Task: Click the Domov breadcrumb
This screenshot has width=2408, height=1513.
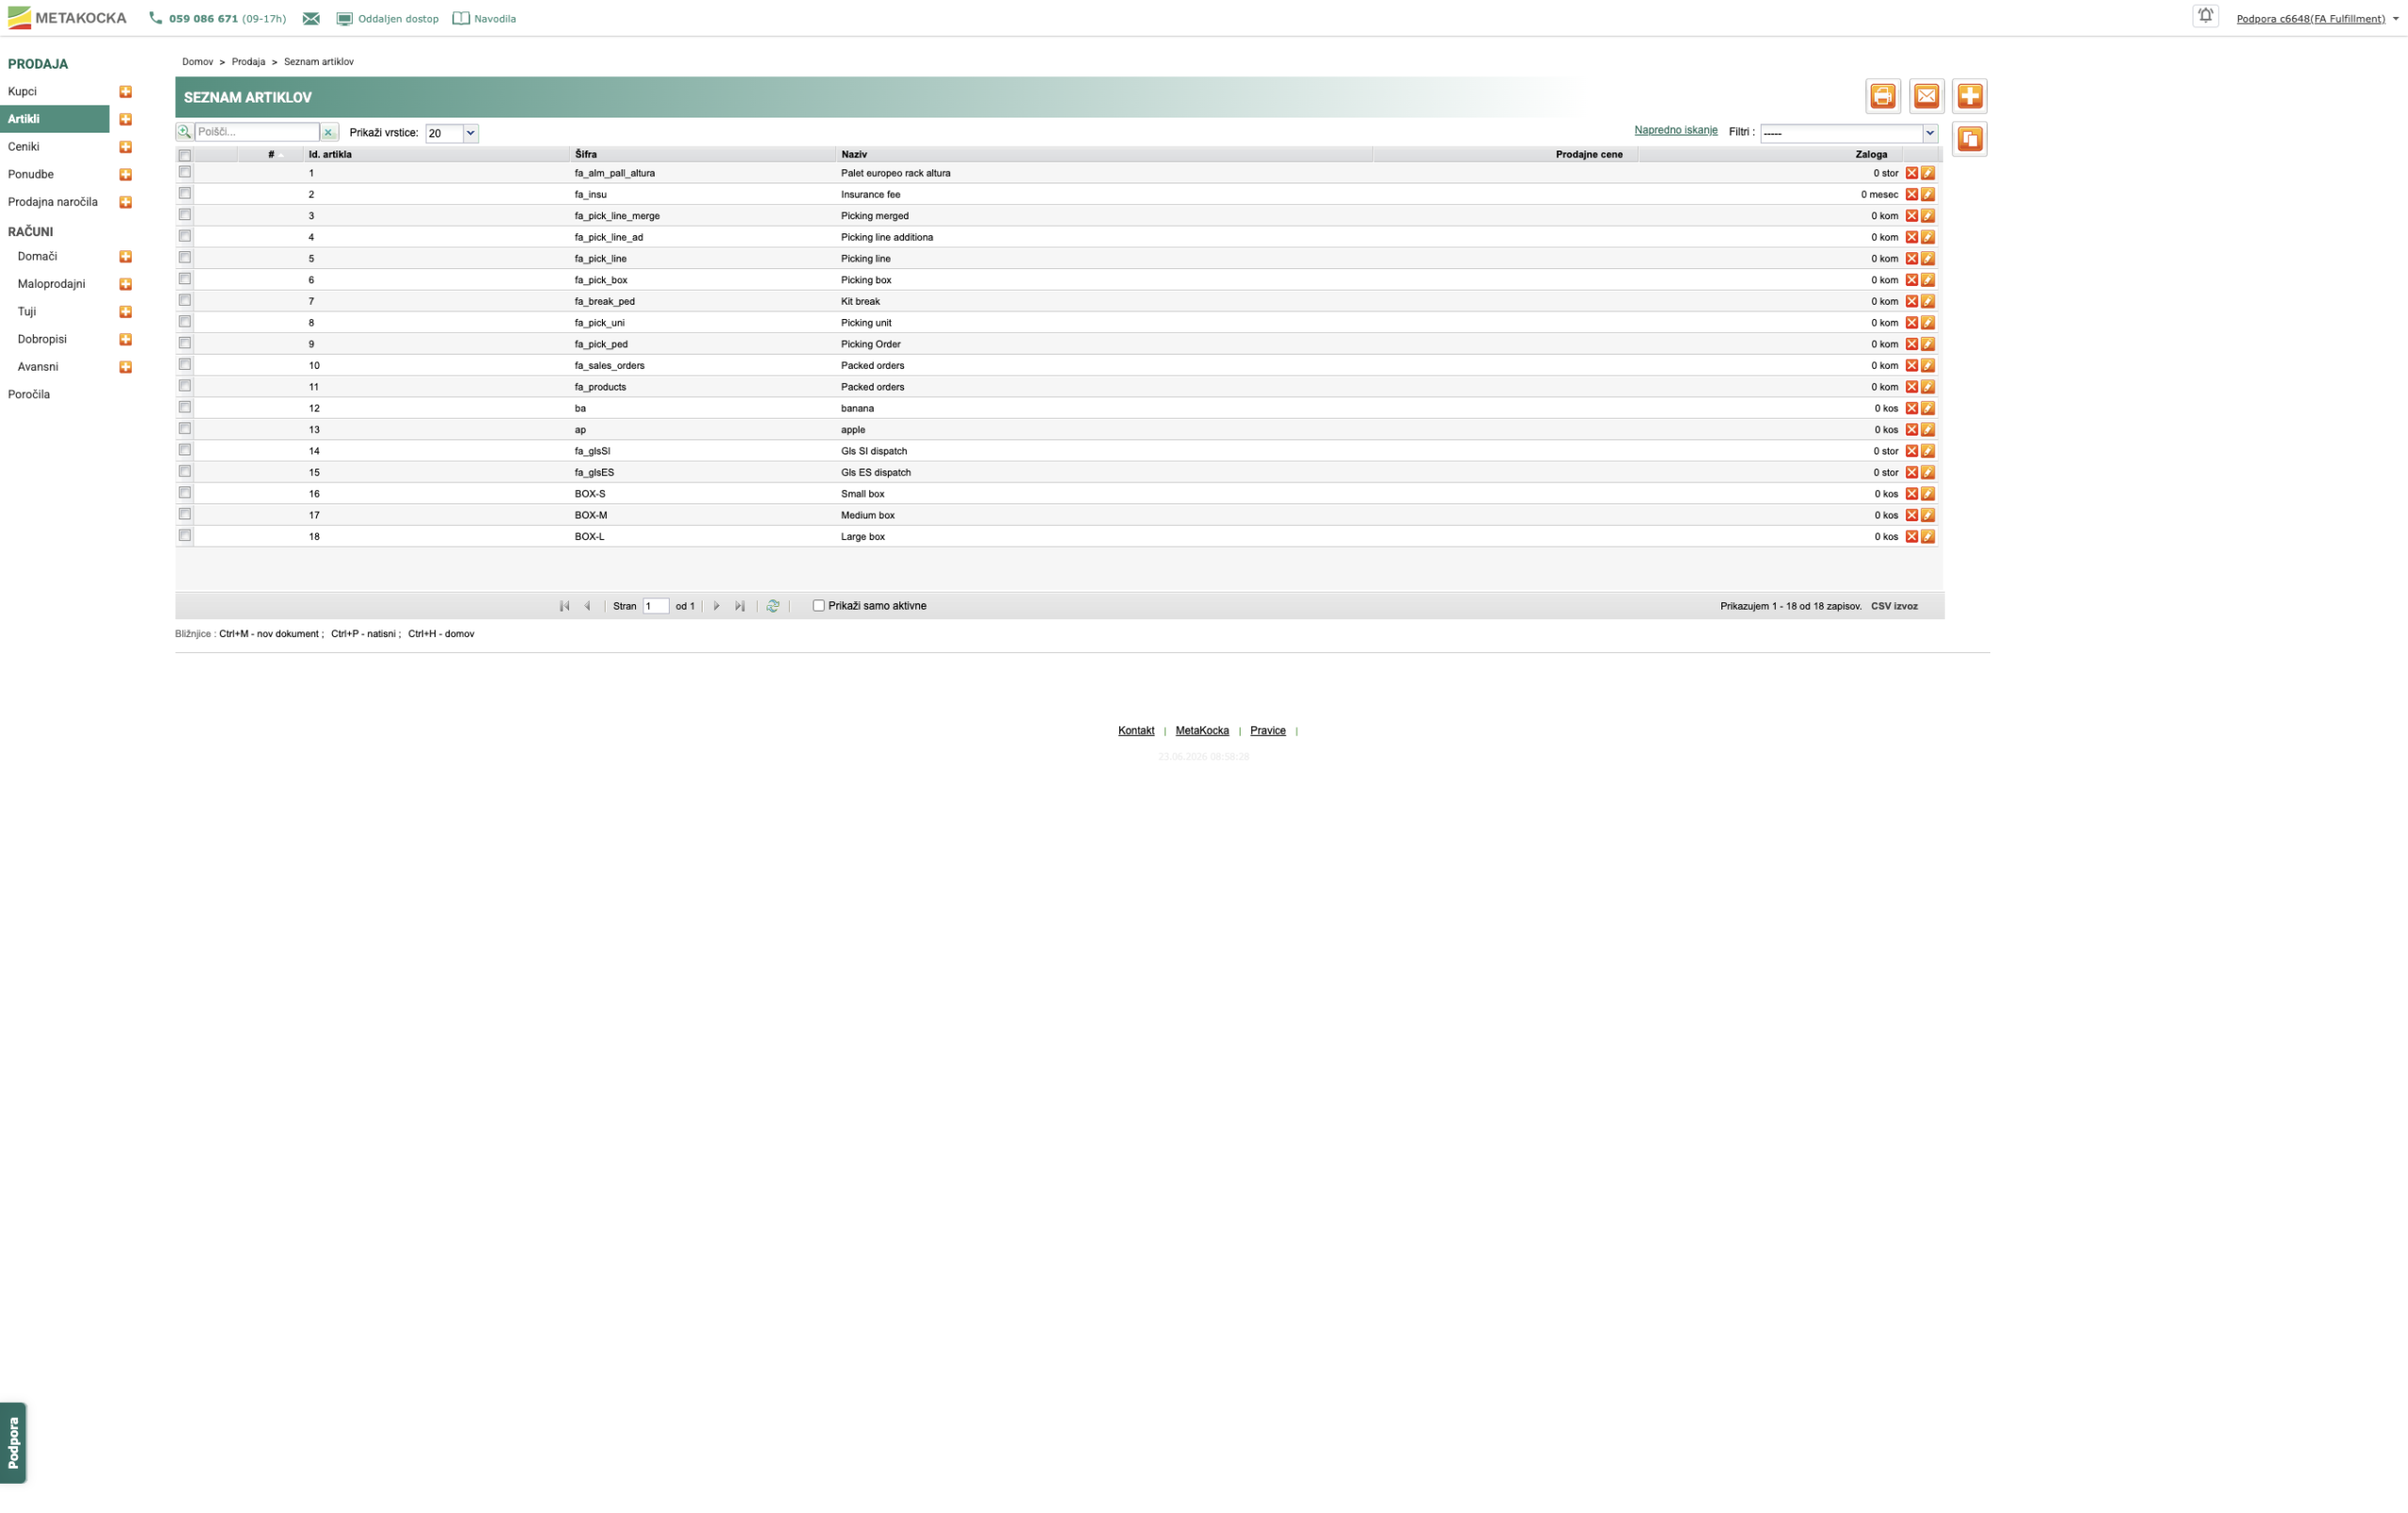Action: 197,62
